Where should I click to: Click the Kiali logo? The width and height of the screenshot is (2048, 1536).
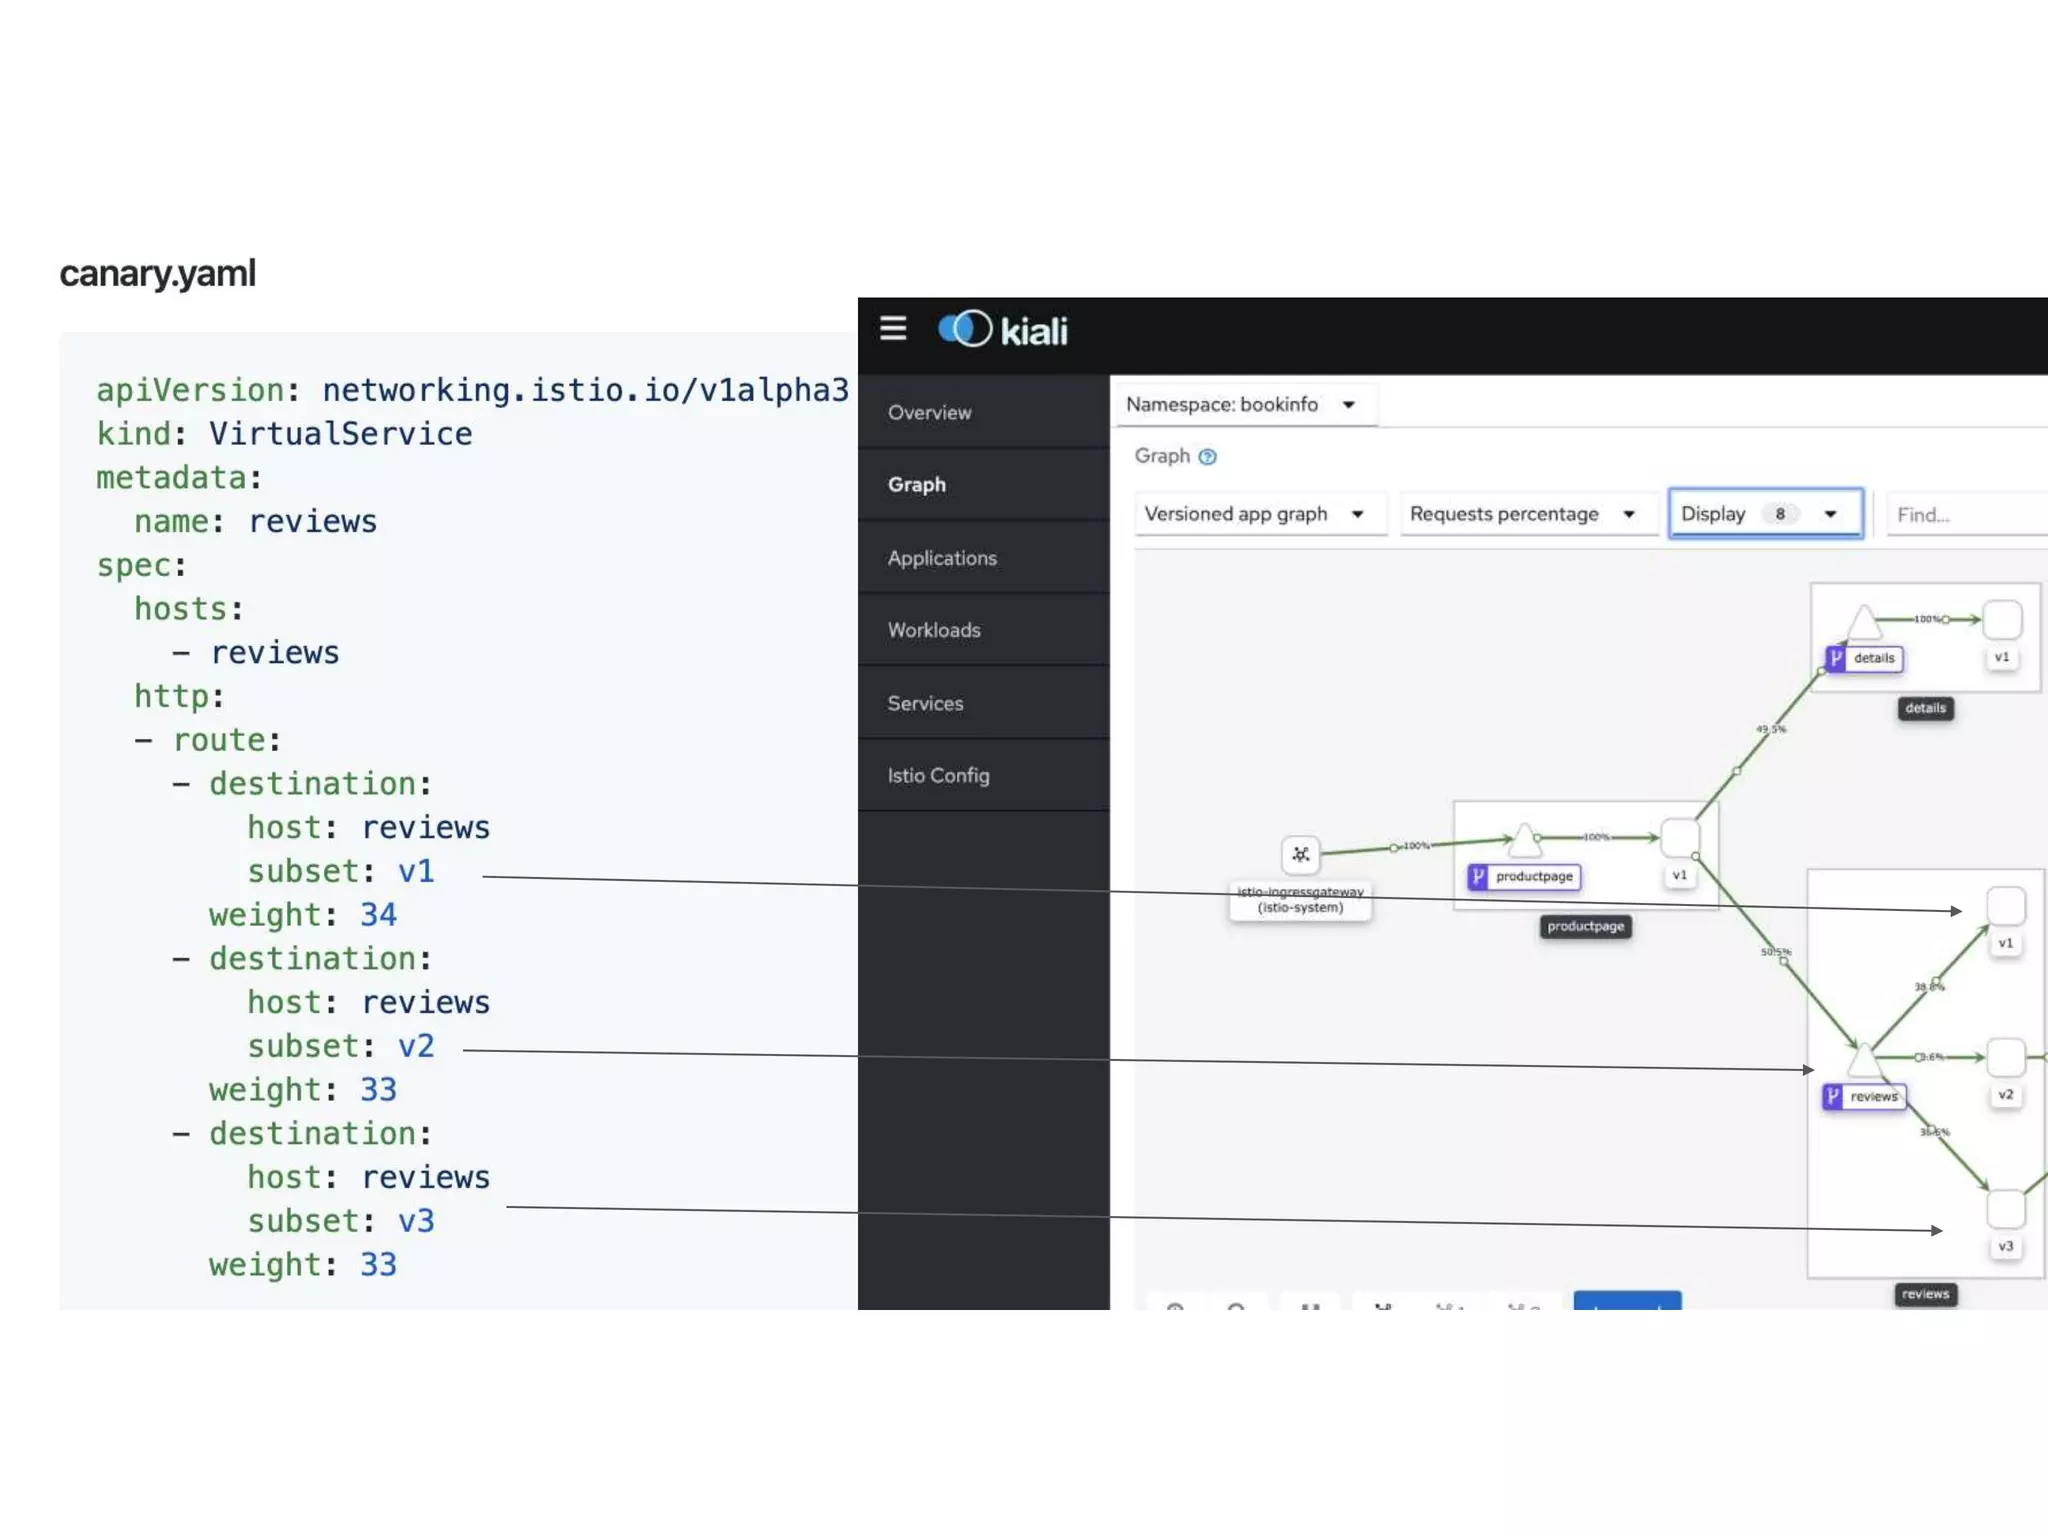tap(1003, 330)
